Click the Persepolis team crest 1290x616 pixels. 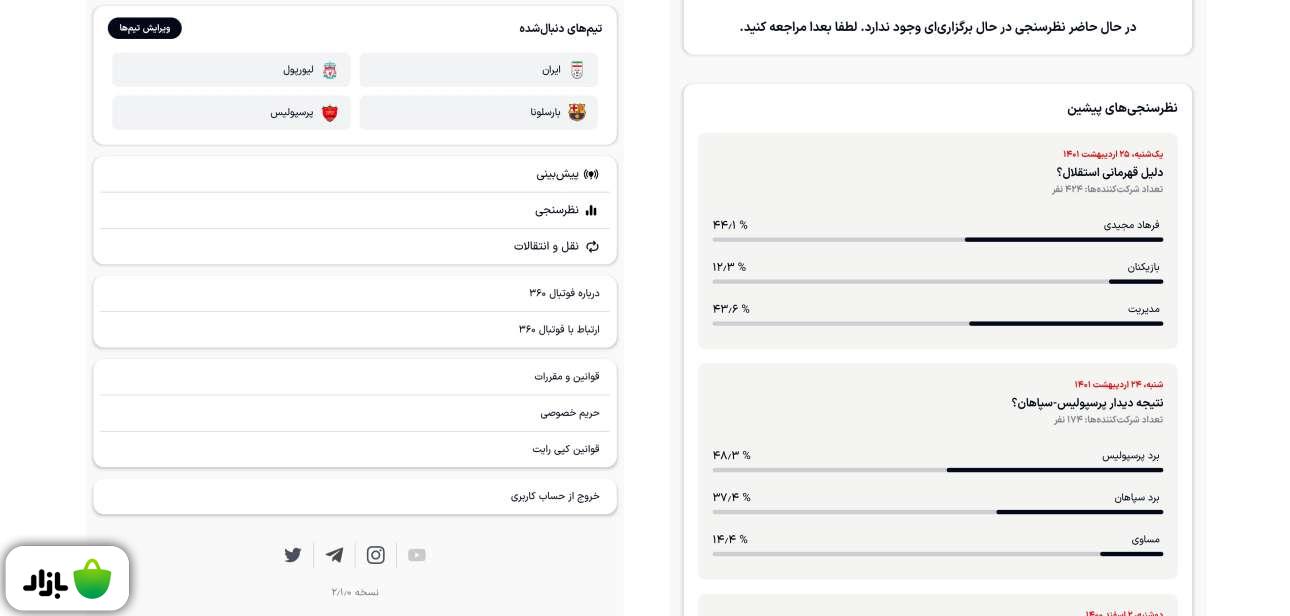329,113
